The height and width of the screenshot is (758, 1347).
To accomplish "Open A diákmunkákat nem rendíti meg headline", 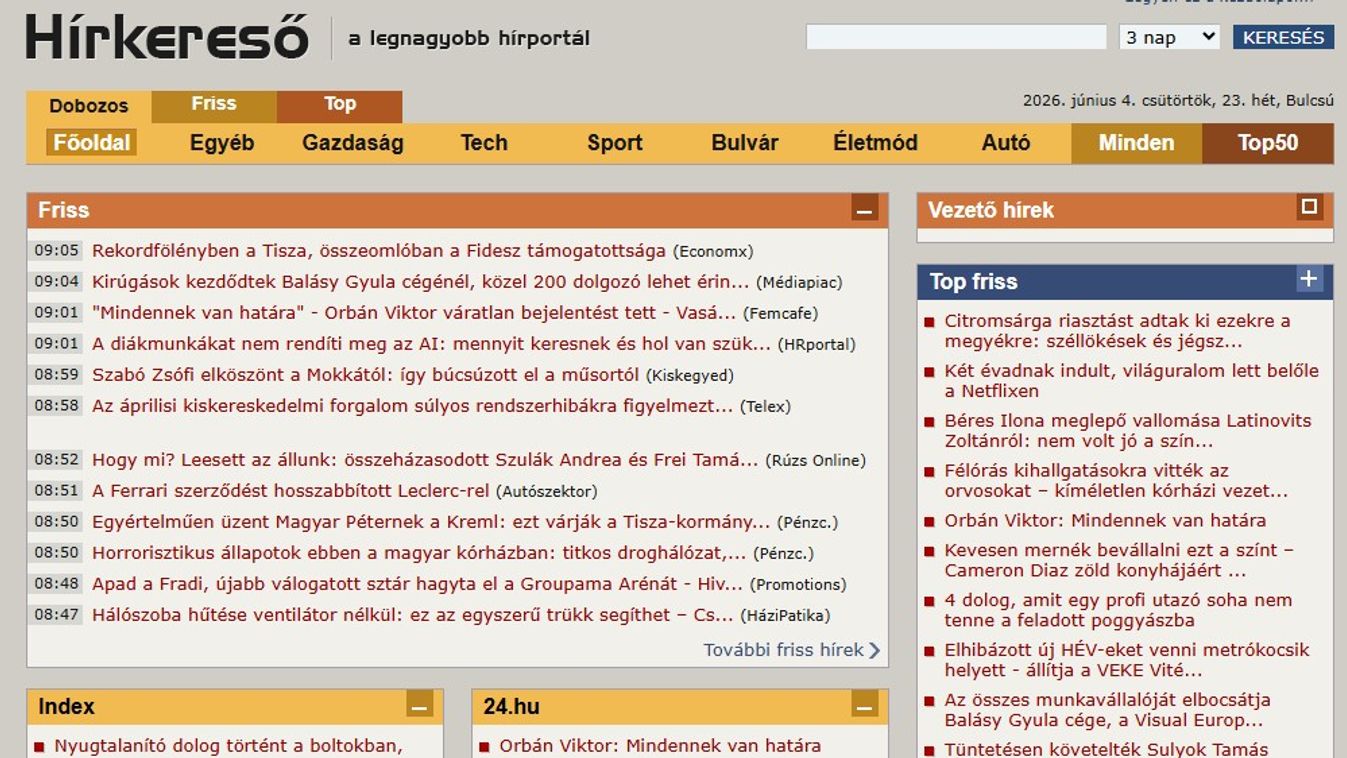I will [432, 344].
